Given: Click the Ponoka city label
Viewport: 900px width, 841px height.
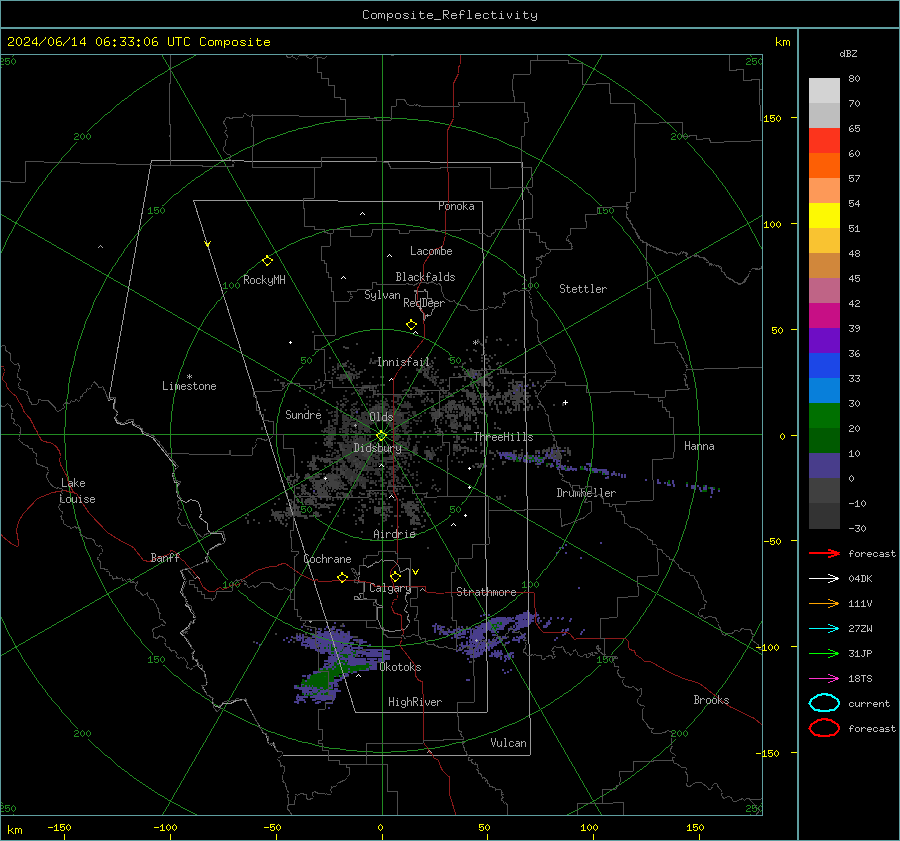Looking at the screenshot, I should (456, 206).
